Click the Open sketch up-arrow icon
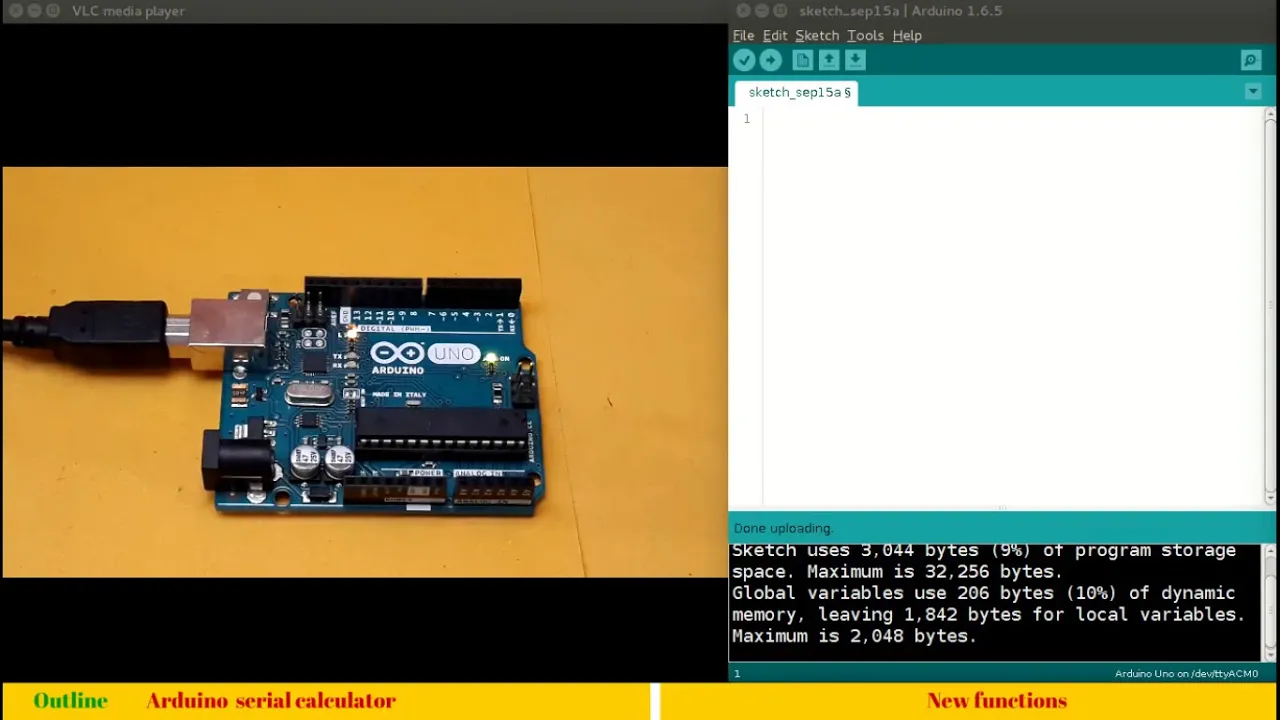The height and width of the screenshot is (720, 1280). pyautogui.click(x=829, y=61)
